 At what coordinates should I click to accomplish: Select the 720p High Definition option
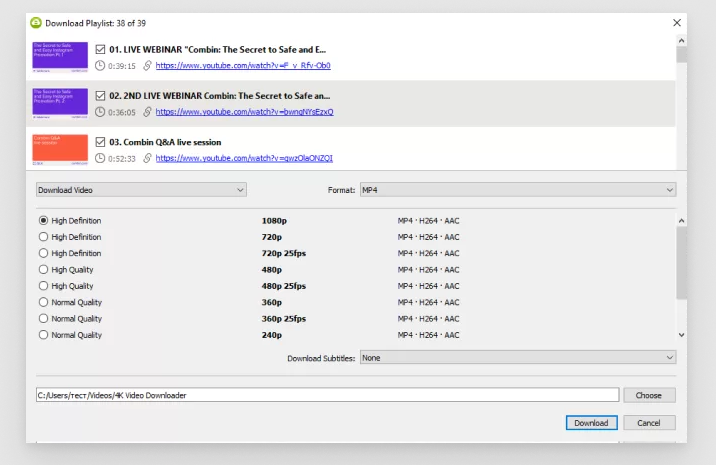pyautogui.click(x=43, y=237)
